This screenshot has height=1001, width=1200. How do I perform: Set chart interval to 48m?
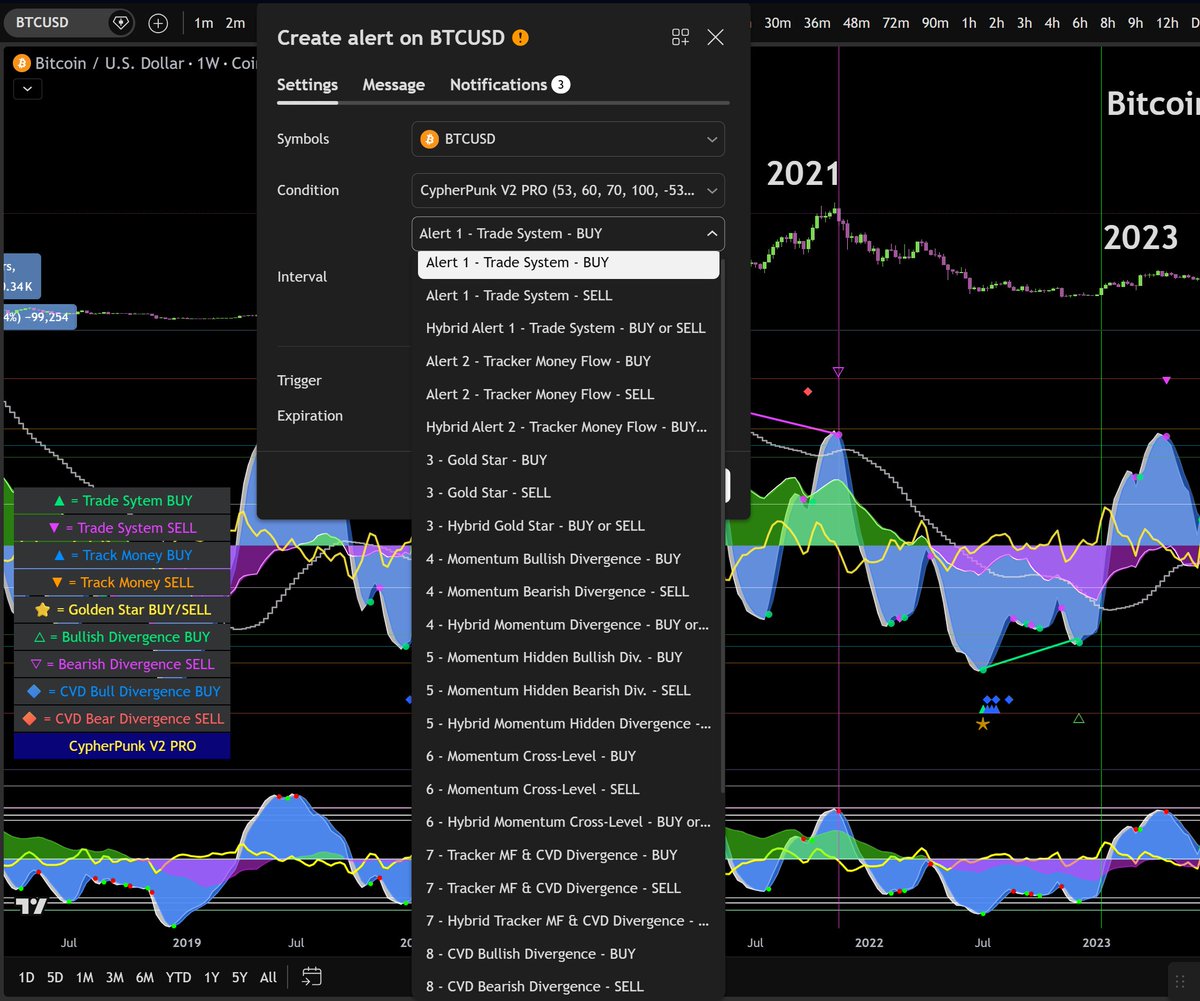click(856, 23)
